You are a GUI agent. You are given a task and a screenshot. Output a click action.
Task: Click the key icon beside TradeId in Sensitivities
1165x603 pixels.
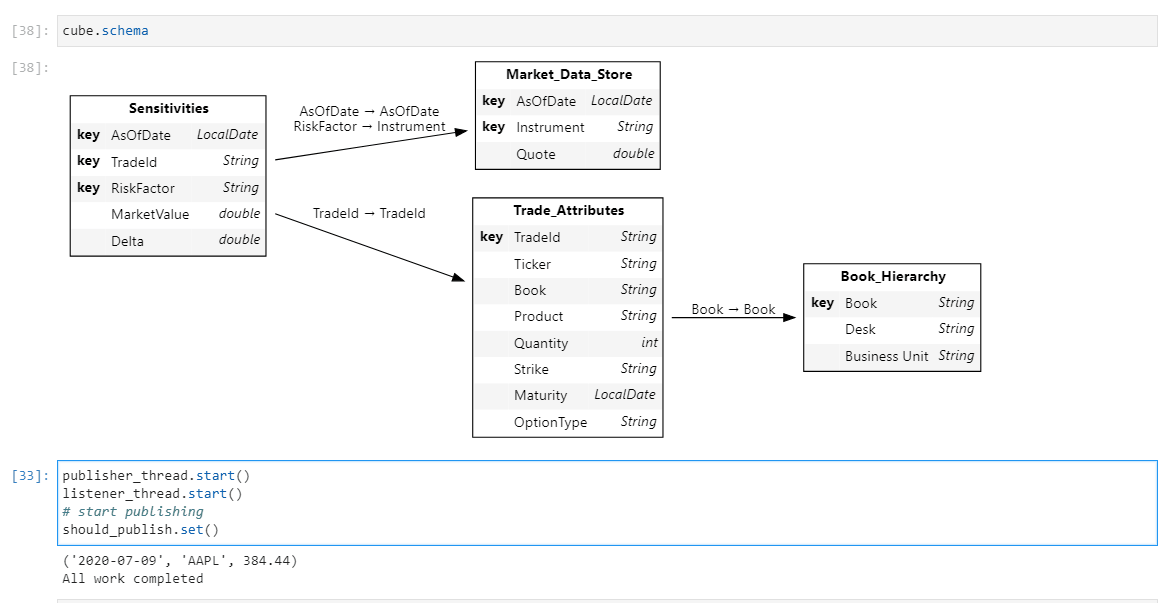coord(90,161)
